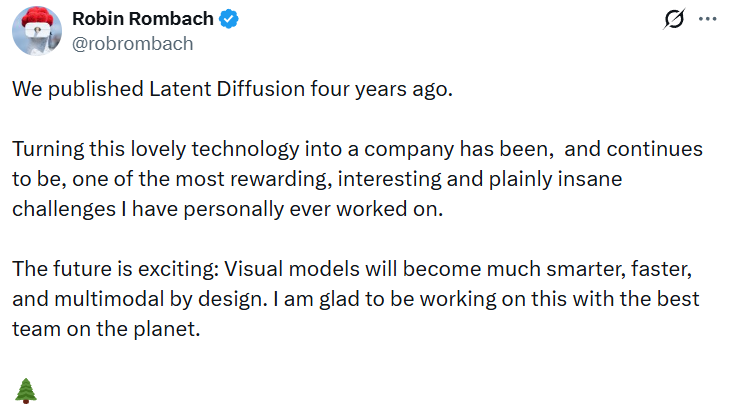The image size is (729, 411).
Task: Click the phrase "and continues"
Action: tap(633, 149)
